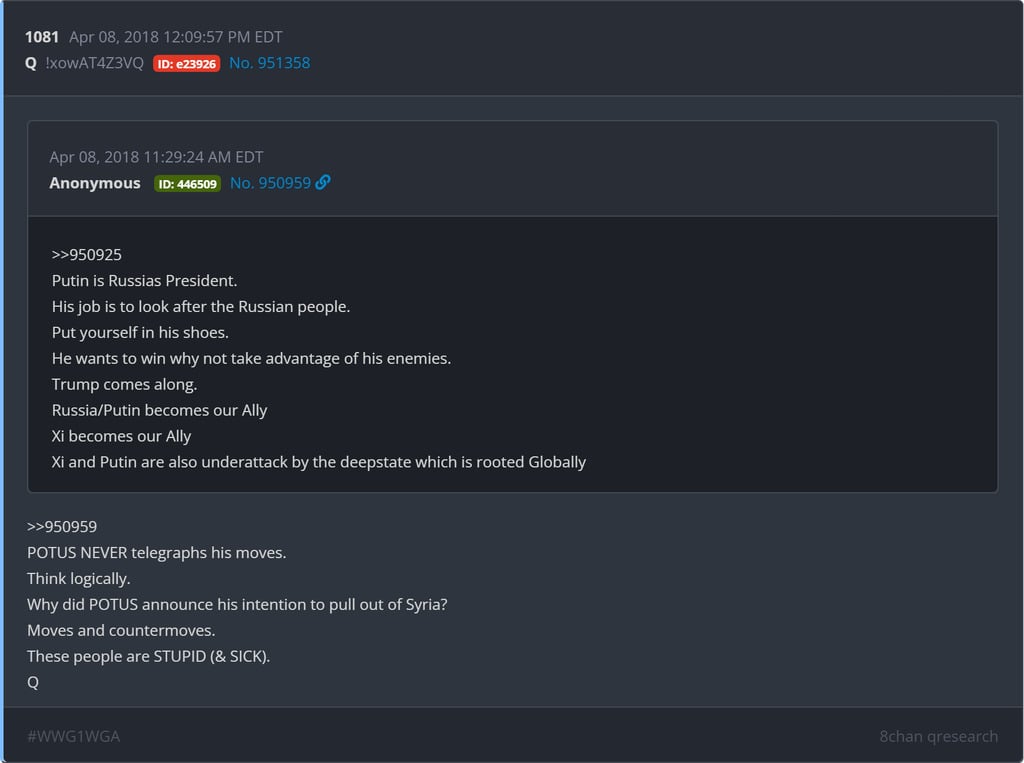The width and height of the screenshot is (1024, 763).
Task: Click the tripcode !xowAT4Z3VQ
Action: (x=94, y=63)
